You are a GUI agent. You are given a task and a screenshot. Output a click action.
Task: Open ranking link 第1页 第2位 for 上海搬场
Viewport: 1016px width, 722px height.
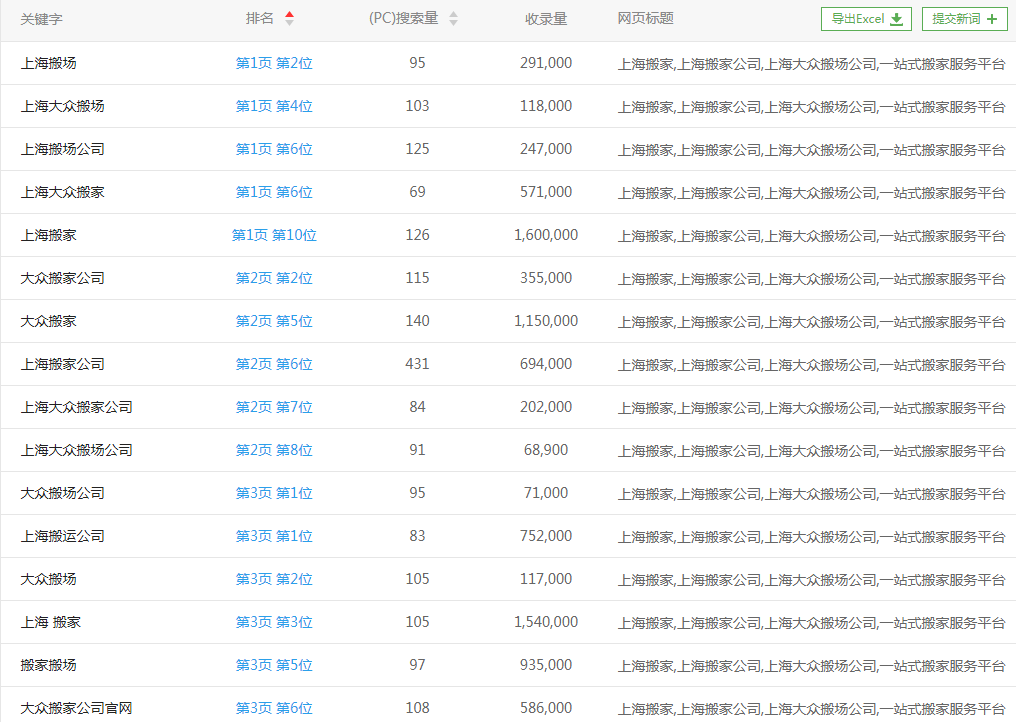coord(274,62)
